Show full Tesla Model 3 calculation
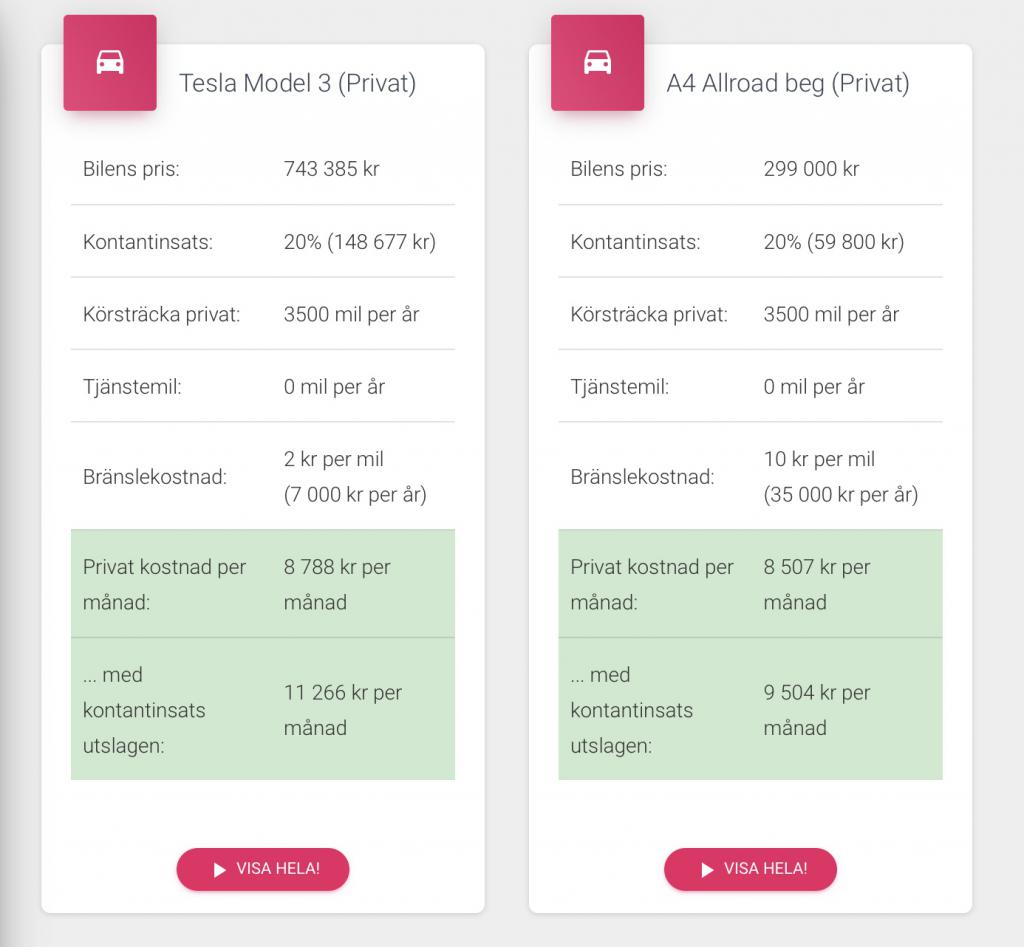 263,869
